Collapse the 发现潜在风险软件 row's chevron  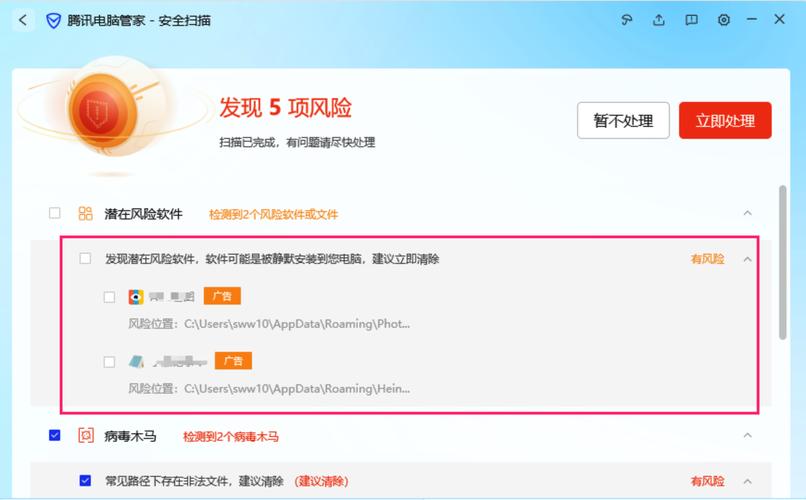click(746, 259)
